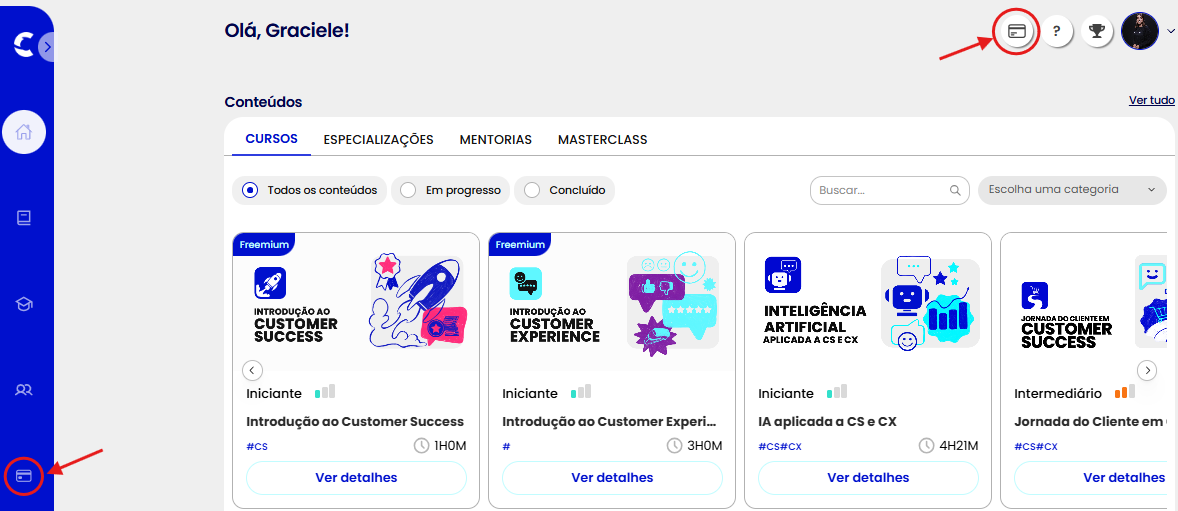Click the #CS tag on first course

tap(257, 447)
